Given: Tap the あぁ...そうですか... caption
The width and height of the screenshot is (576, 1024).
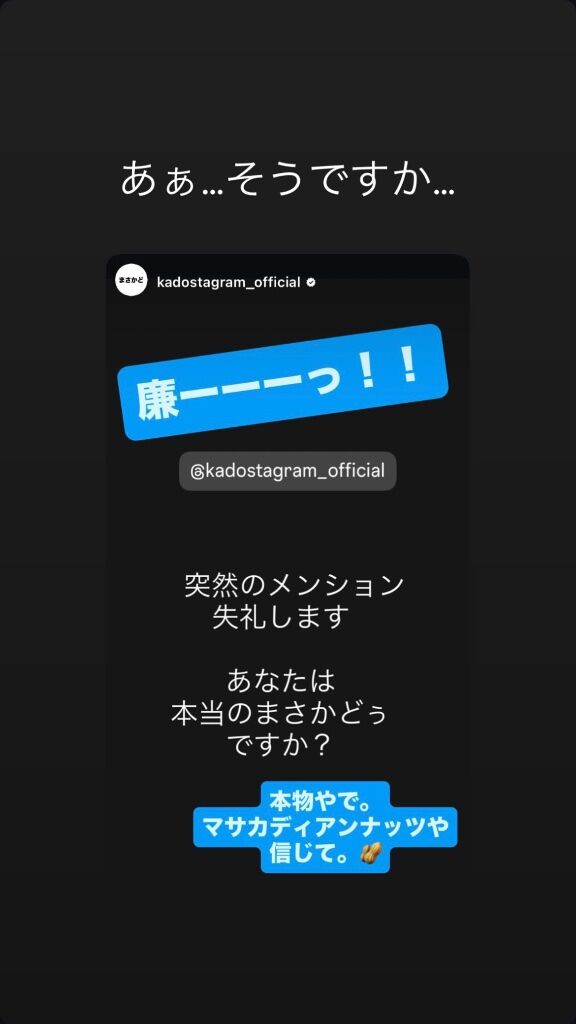Looking at the screenshot, I should pyautogui.click(x=288, y=180).
